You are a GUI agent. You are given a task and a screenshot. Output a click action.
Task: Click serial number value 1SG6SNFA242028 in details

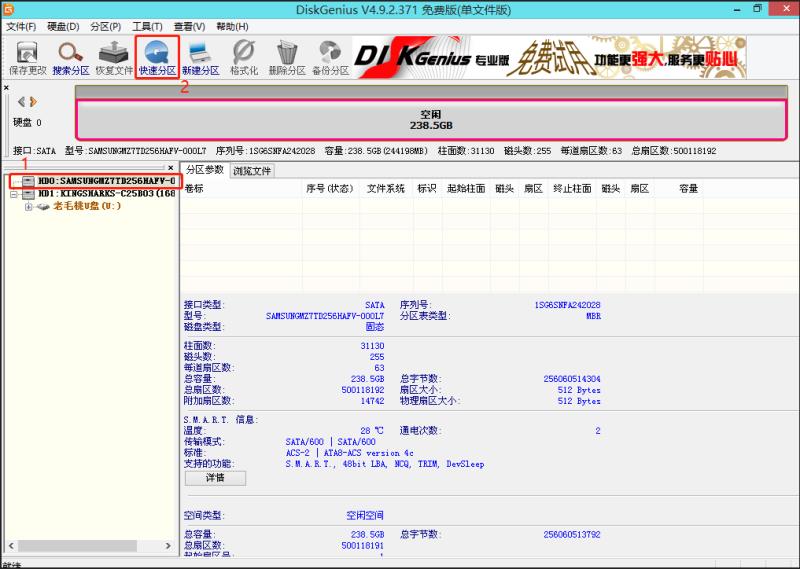(x=567, y=305)
